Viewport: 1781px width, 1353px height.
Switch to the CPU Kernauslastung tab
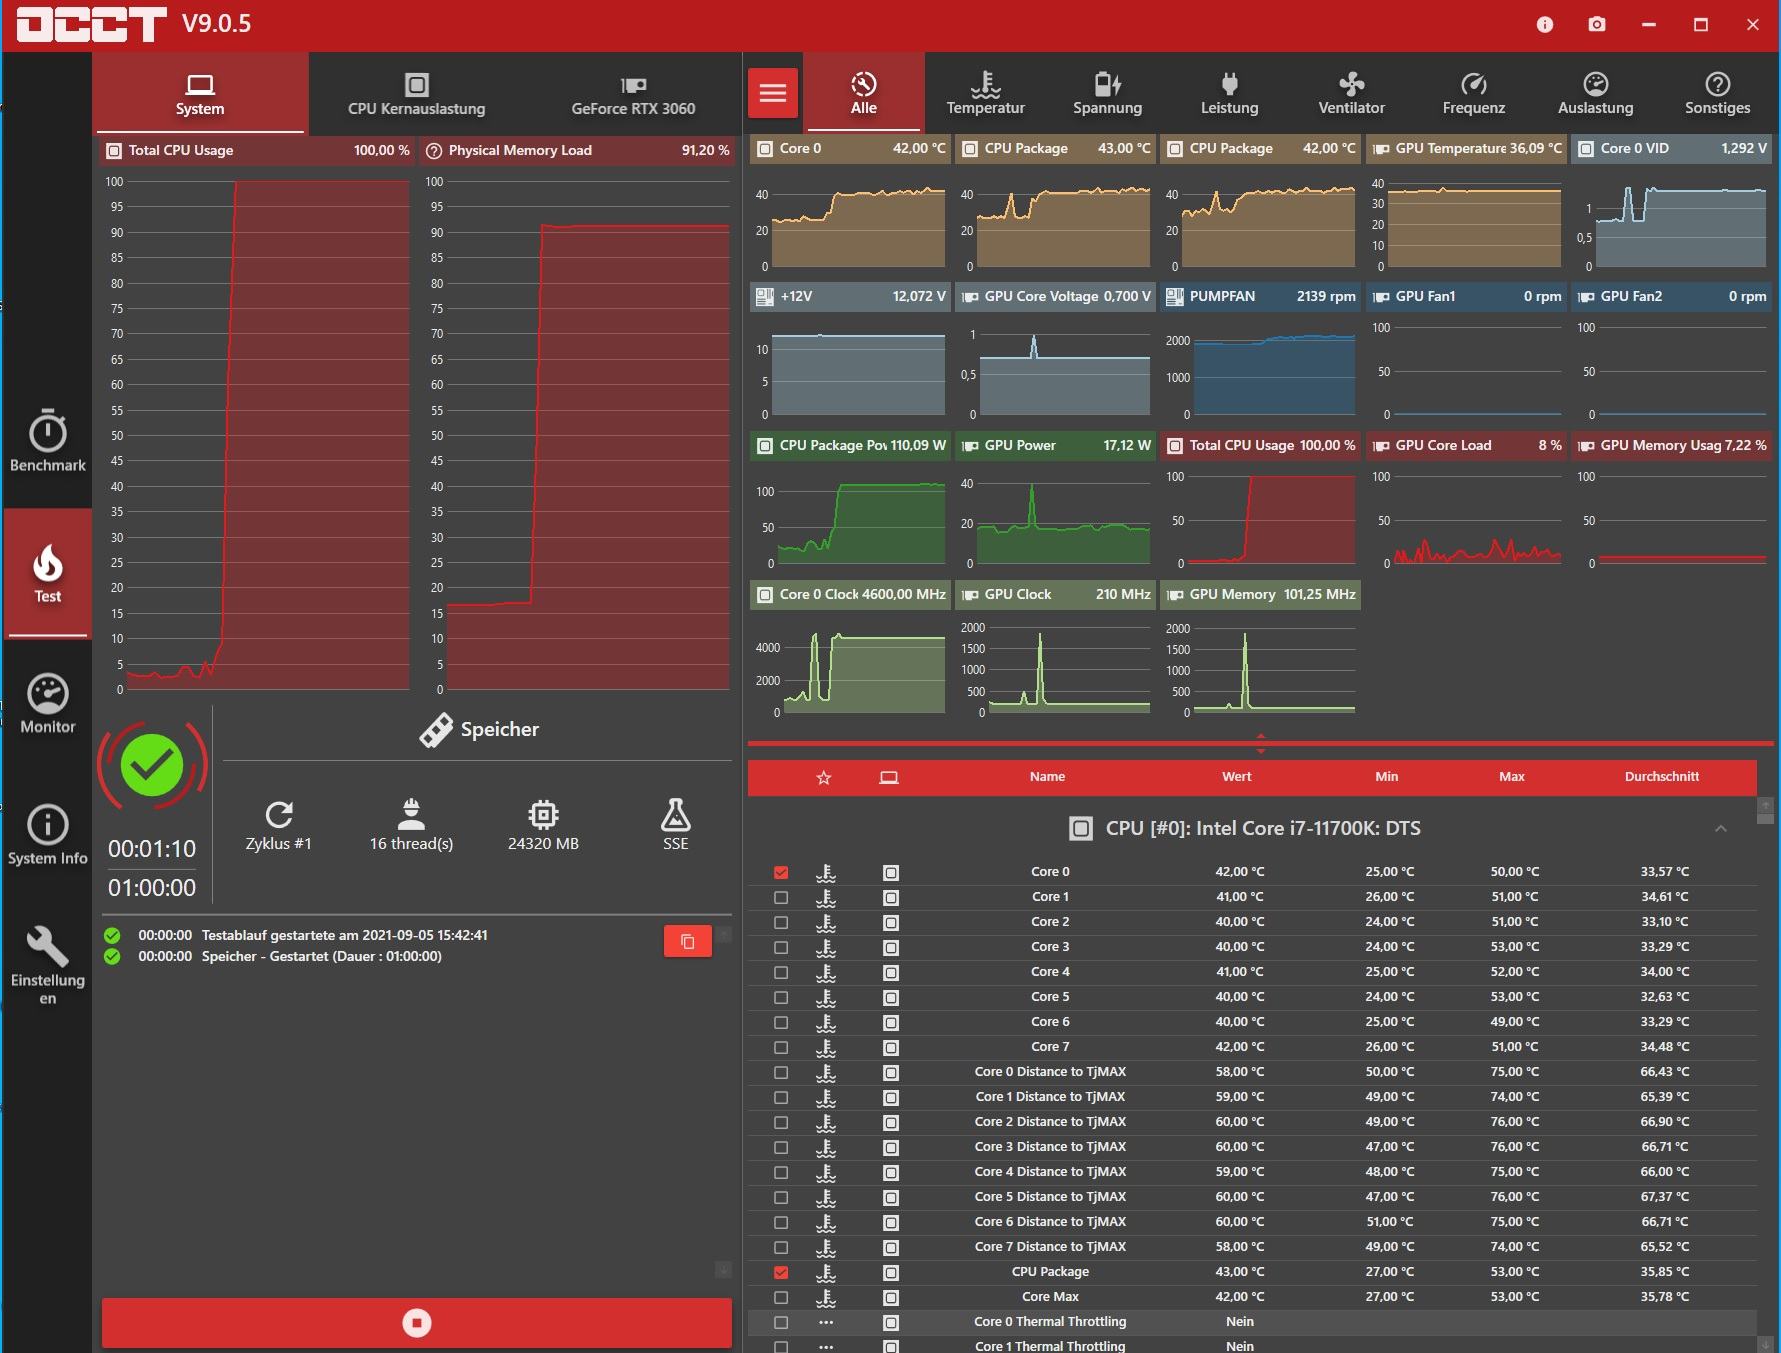click(x=416, y=94)
